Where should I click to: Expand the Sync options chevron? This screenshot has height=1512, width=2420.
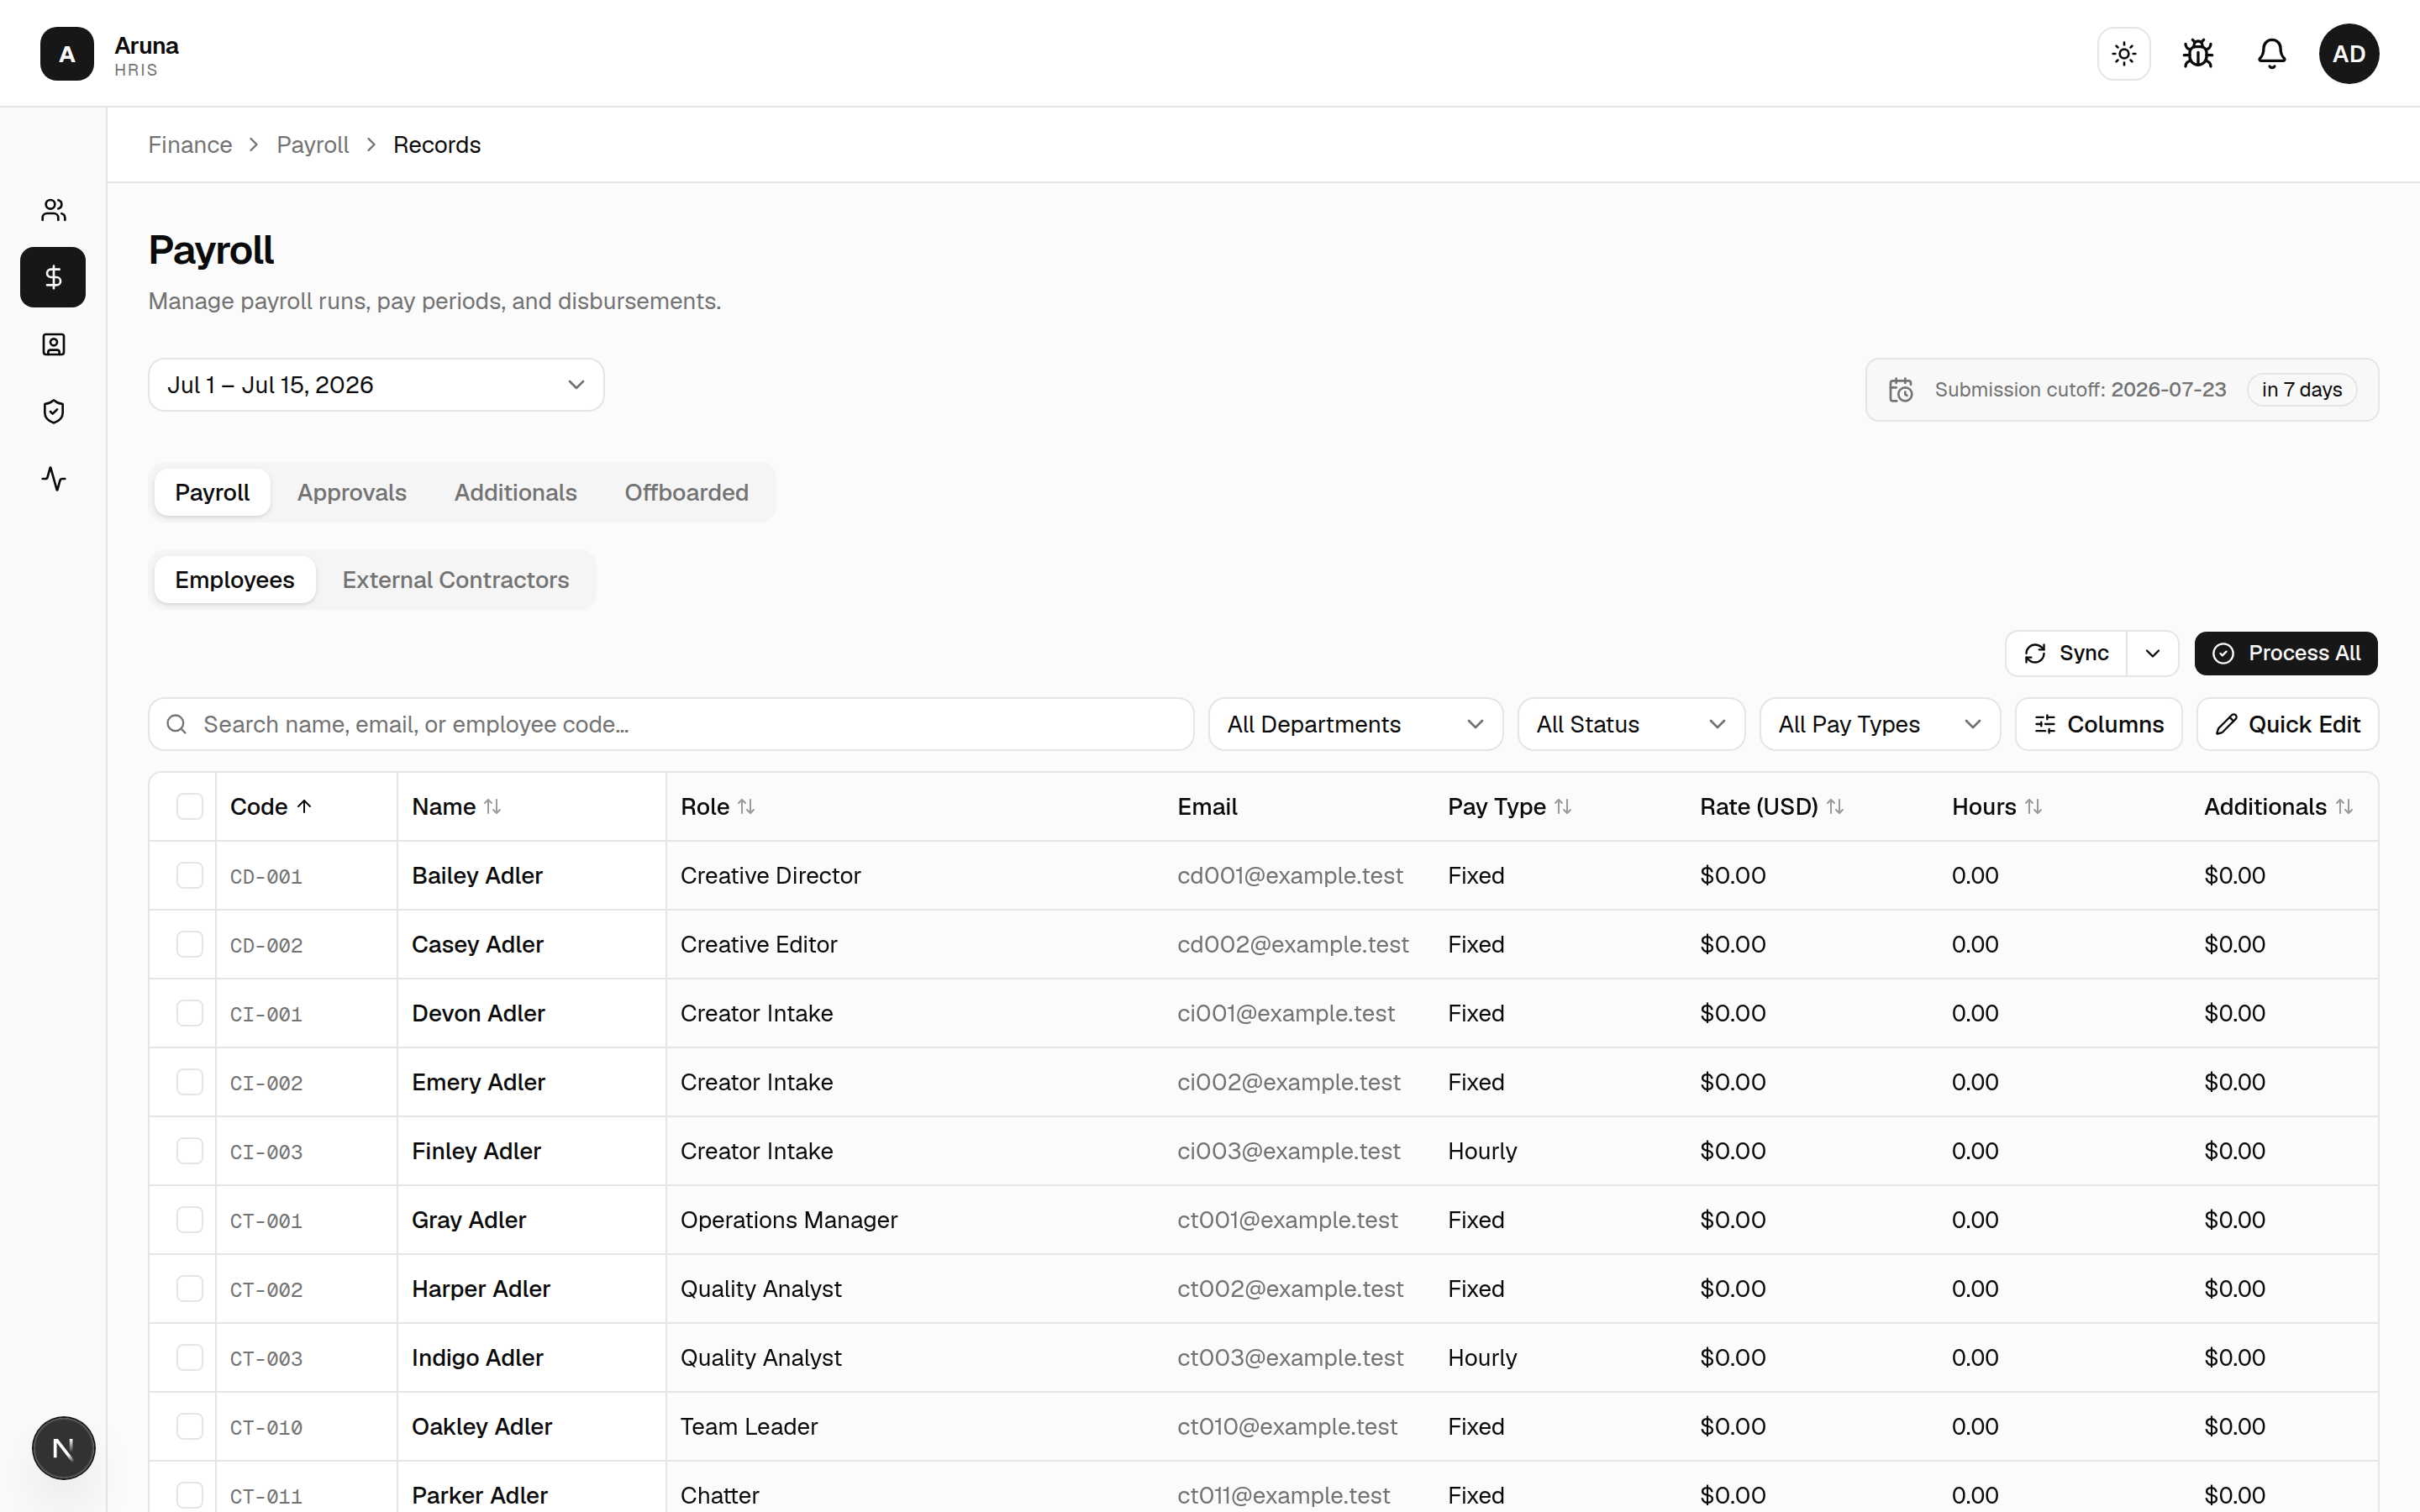pyautogui.click(x=2153, y=653)
